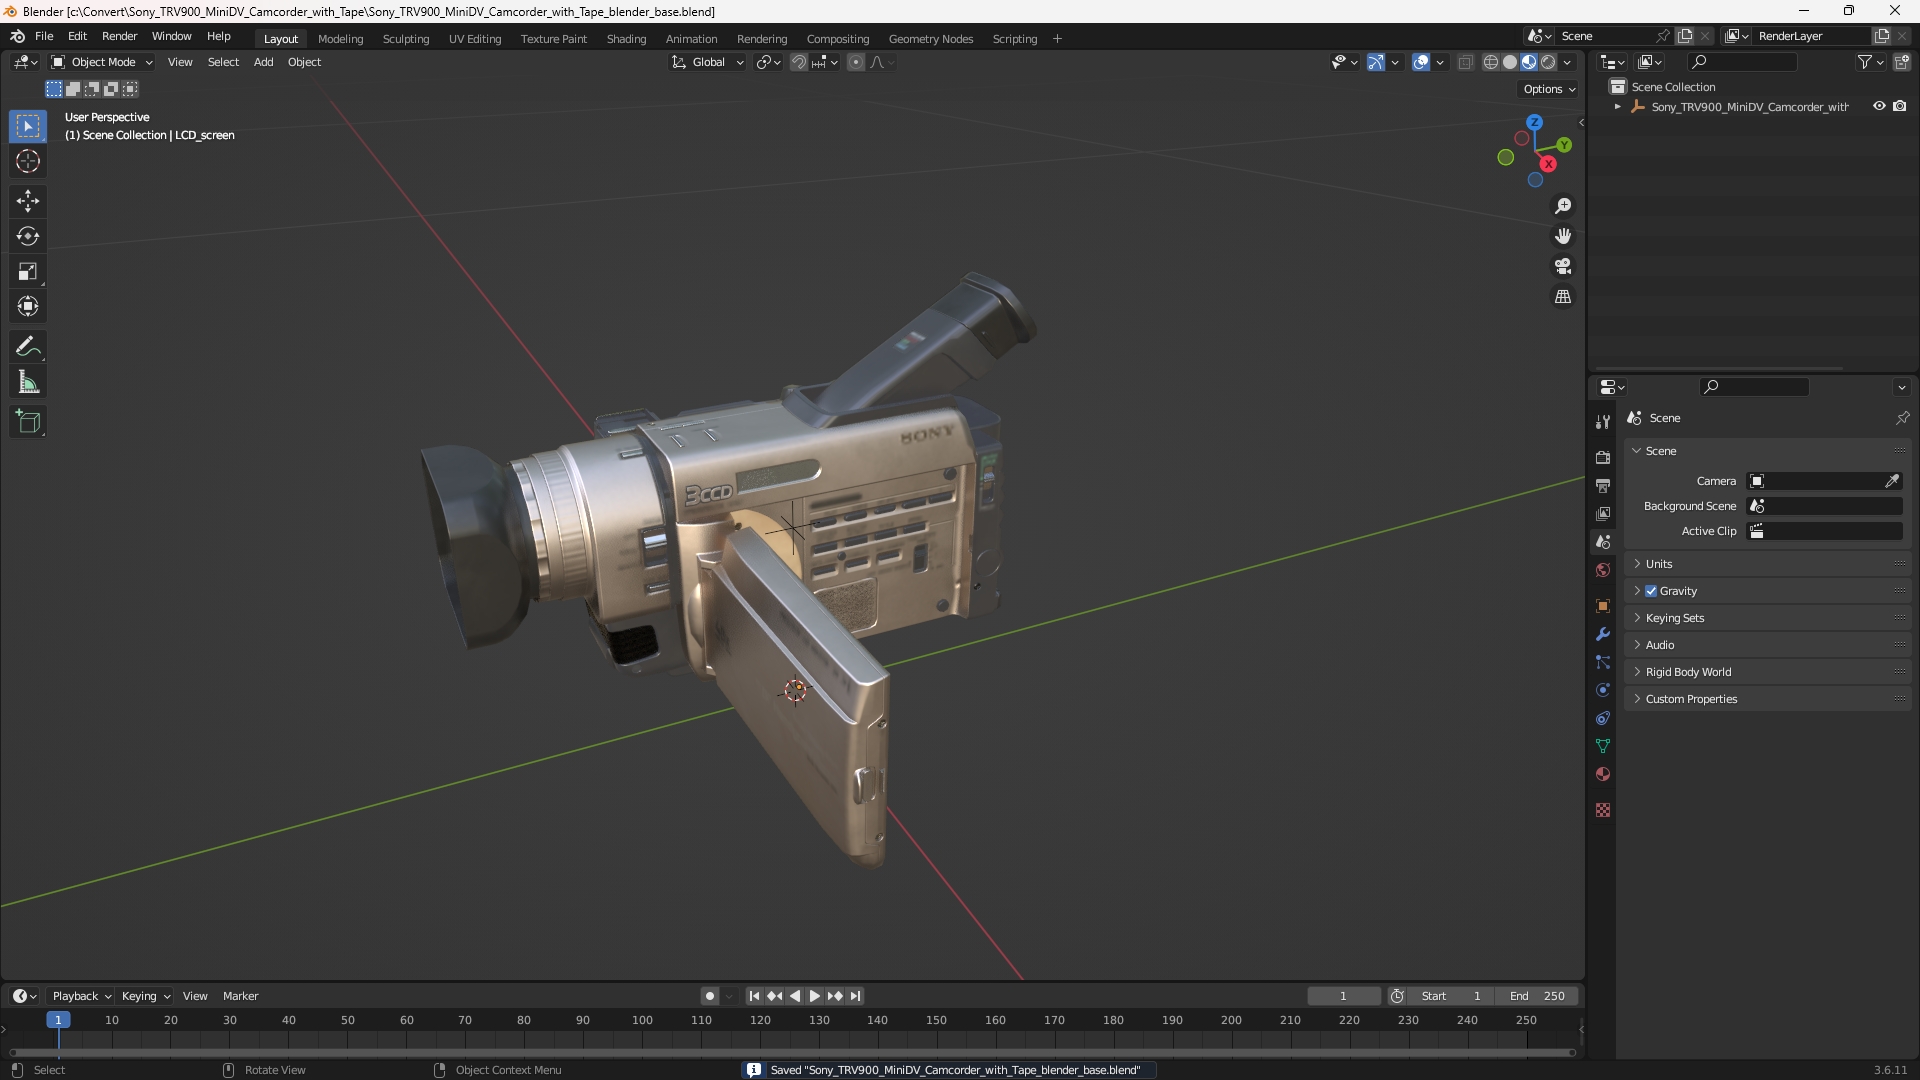Jump to the timeline end frame
This screenshot has width=1920, height=1080.
click(x=855, y=996)
